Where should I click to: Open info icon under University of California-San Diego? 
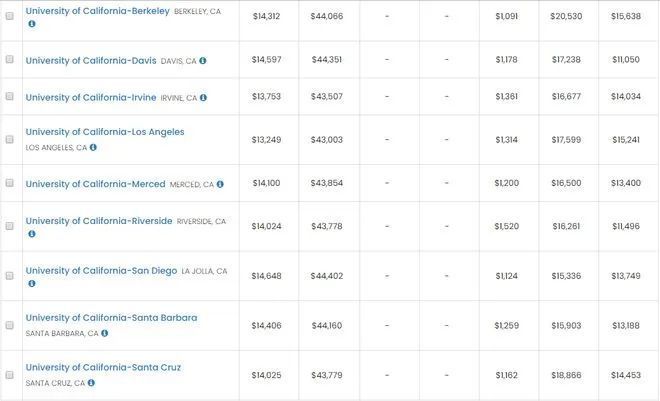click(x=32, y=284)
